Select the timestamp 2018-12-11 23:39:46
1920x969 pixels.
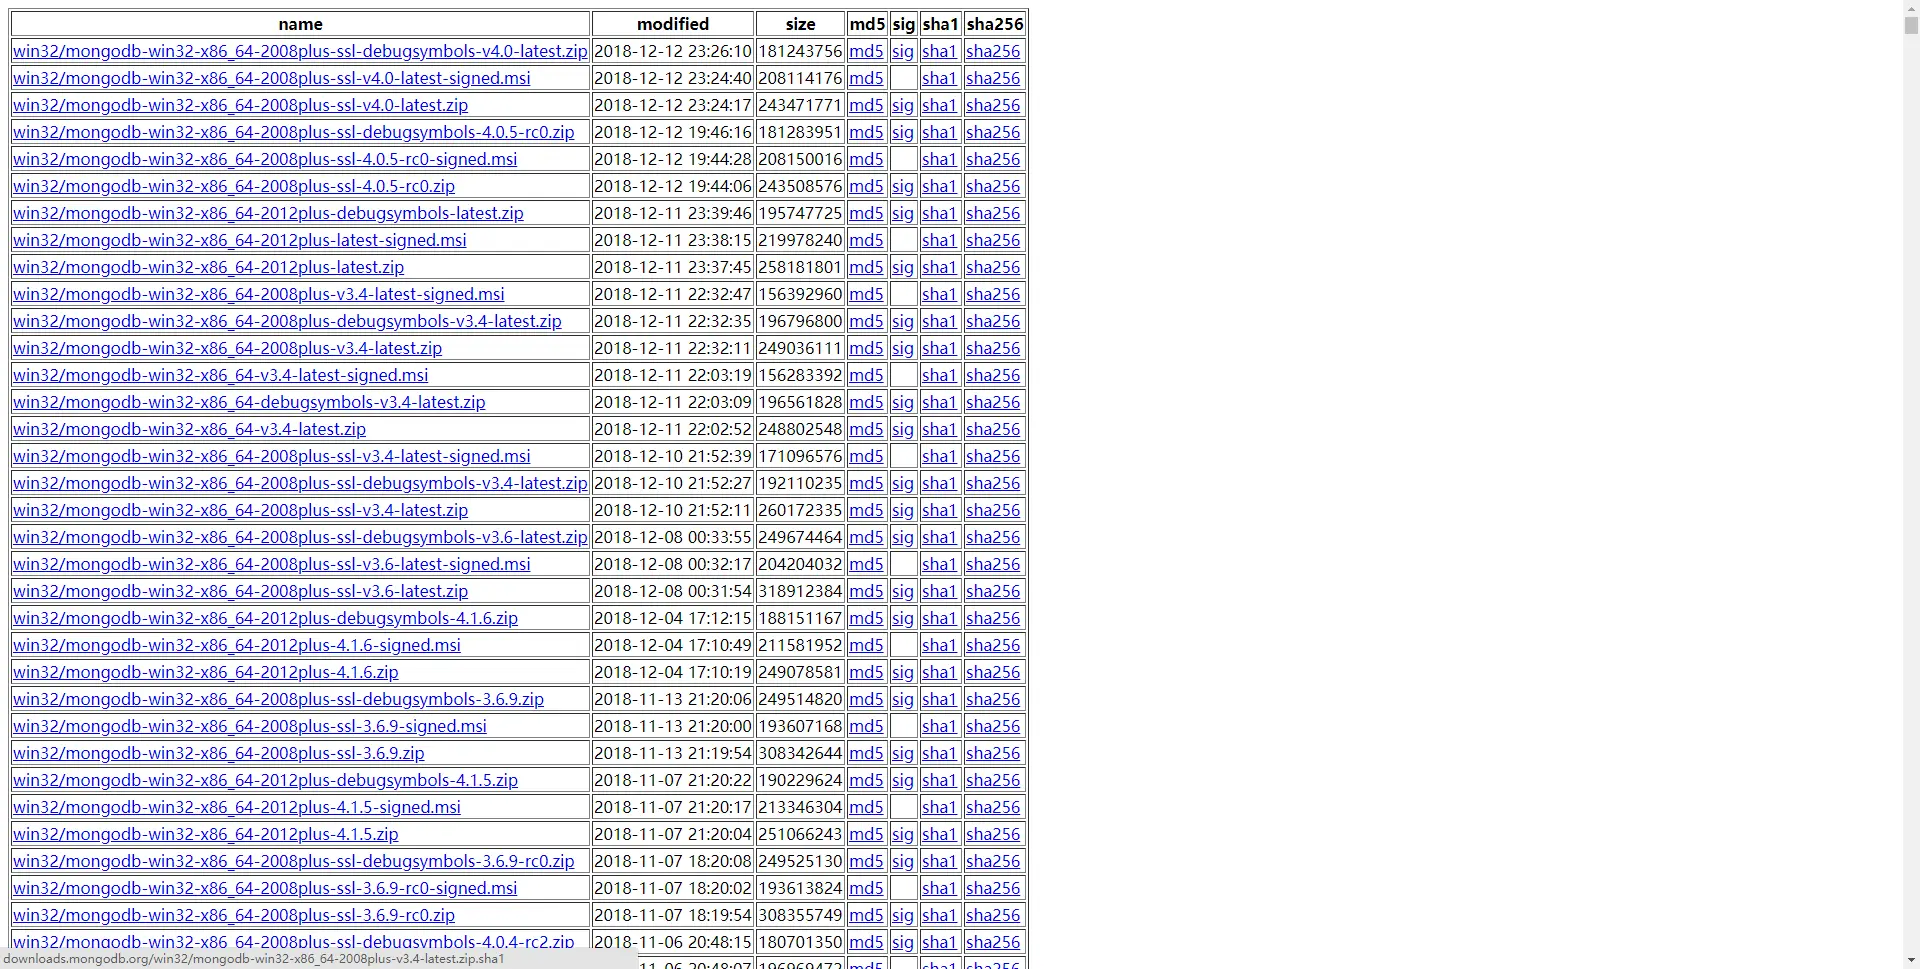tap(673, 213)
